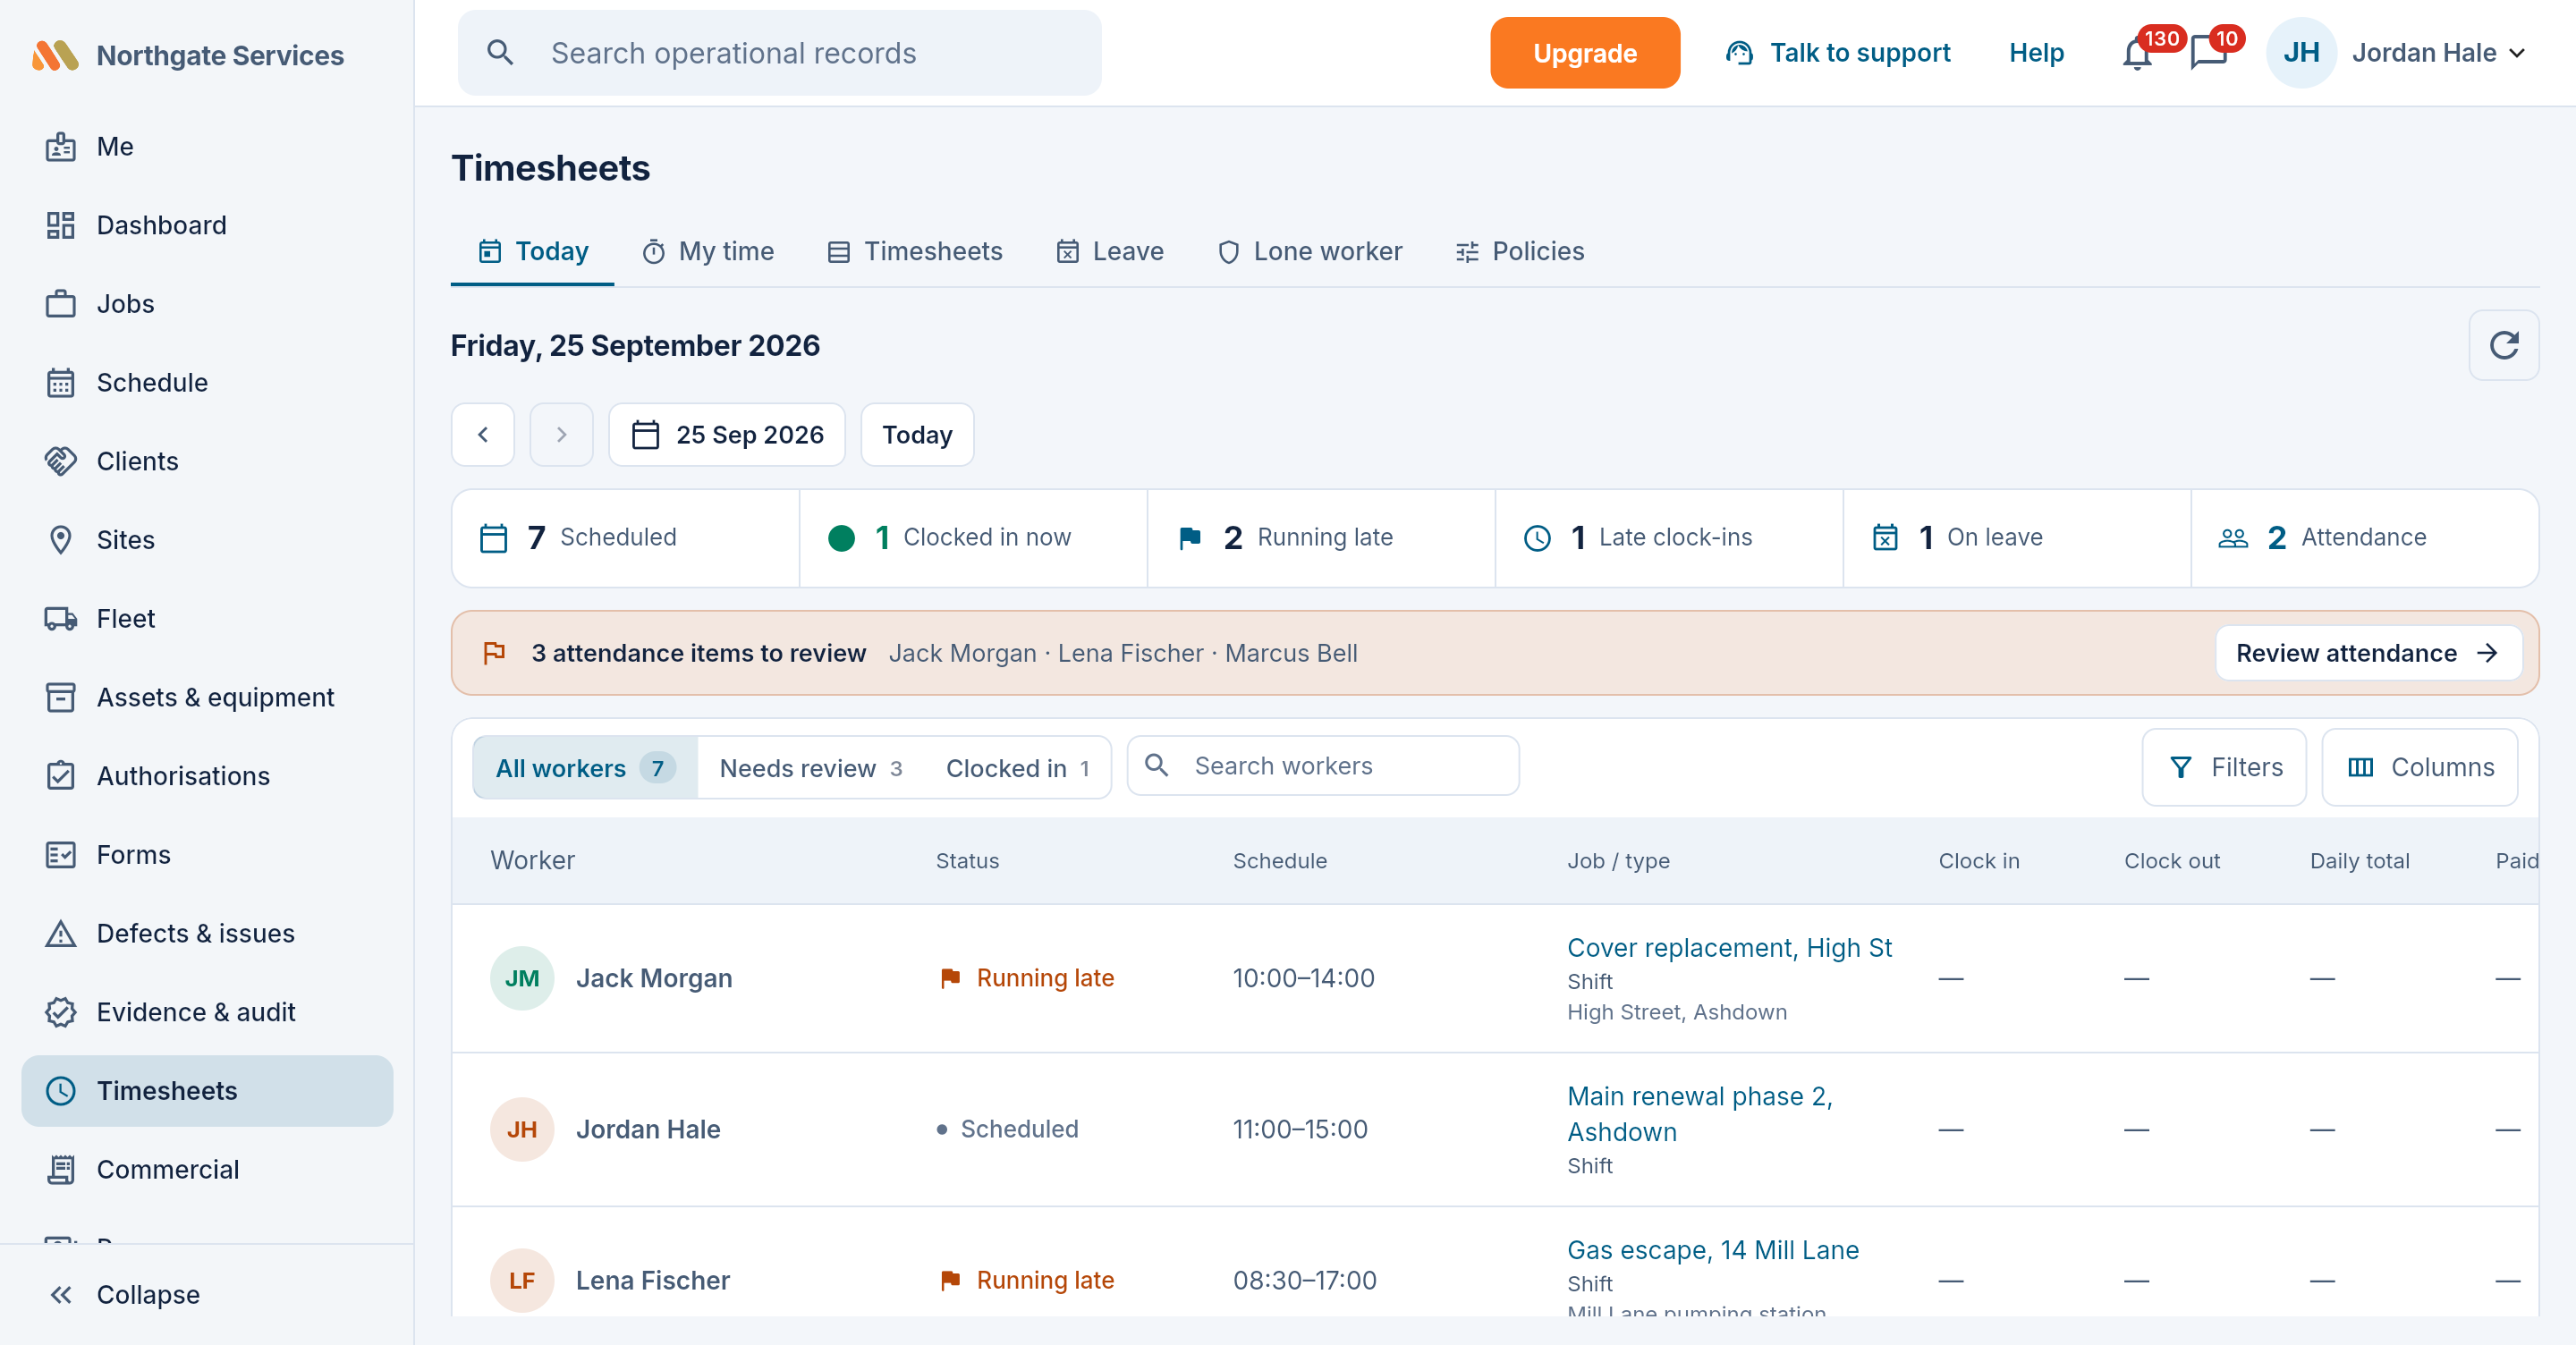
Task: Go to previous day arrow
Action: click(x=483, y=434)
